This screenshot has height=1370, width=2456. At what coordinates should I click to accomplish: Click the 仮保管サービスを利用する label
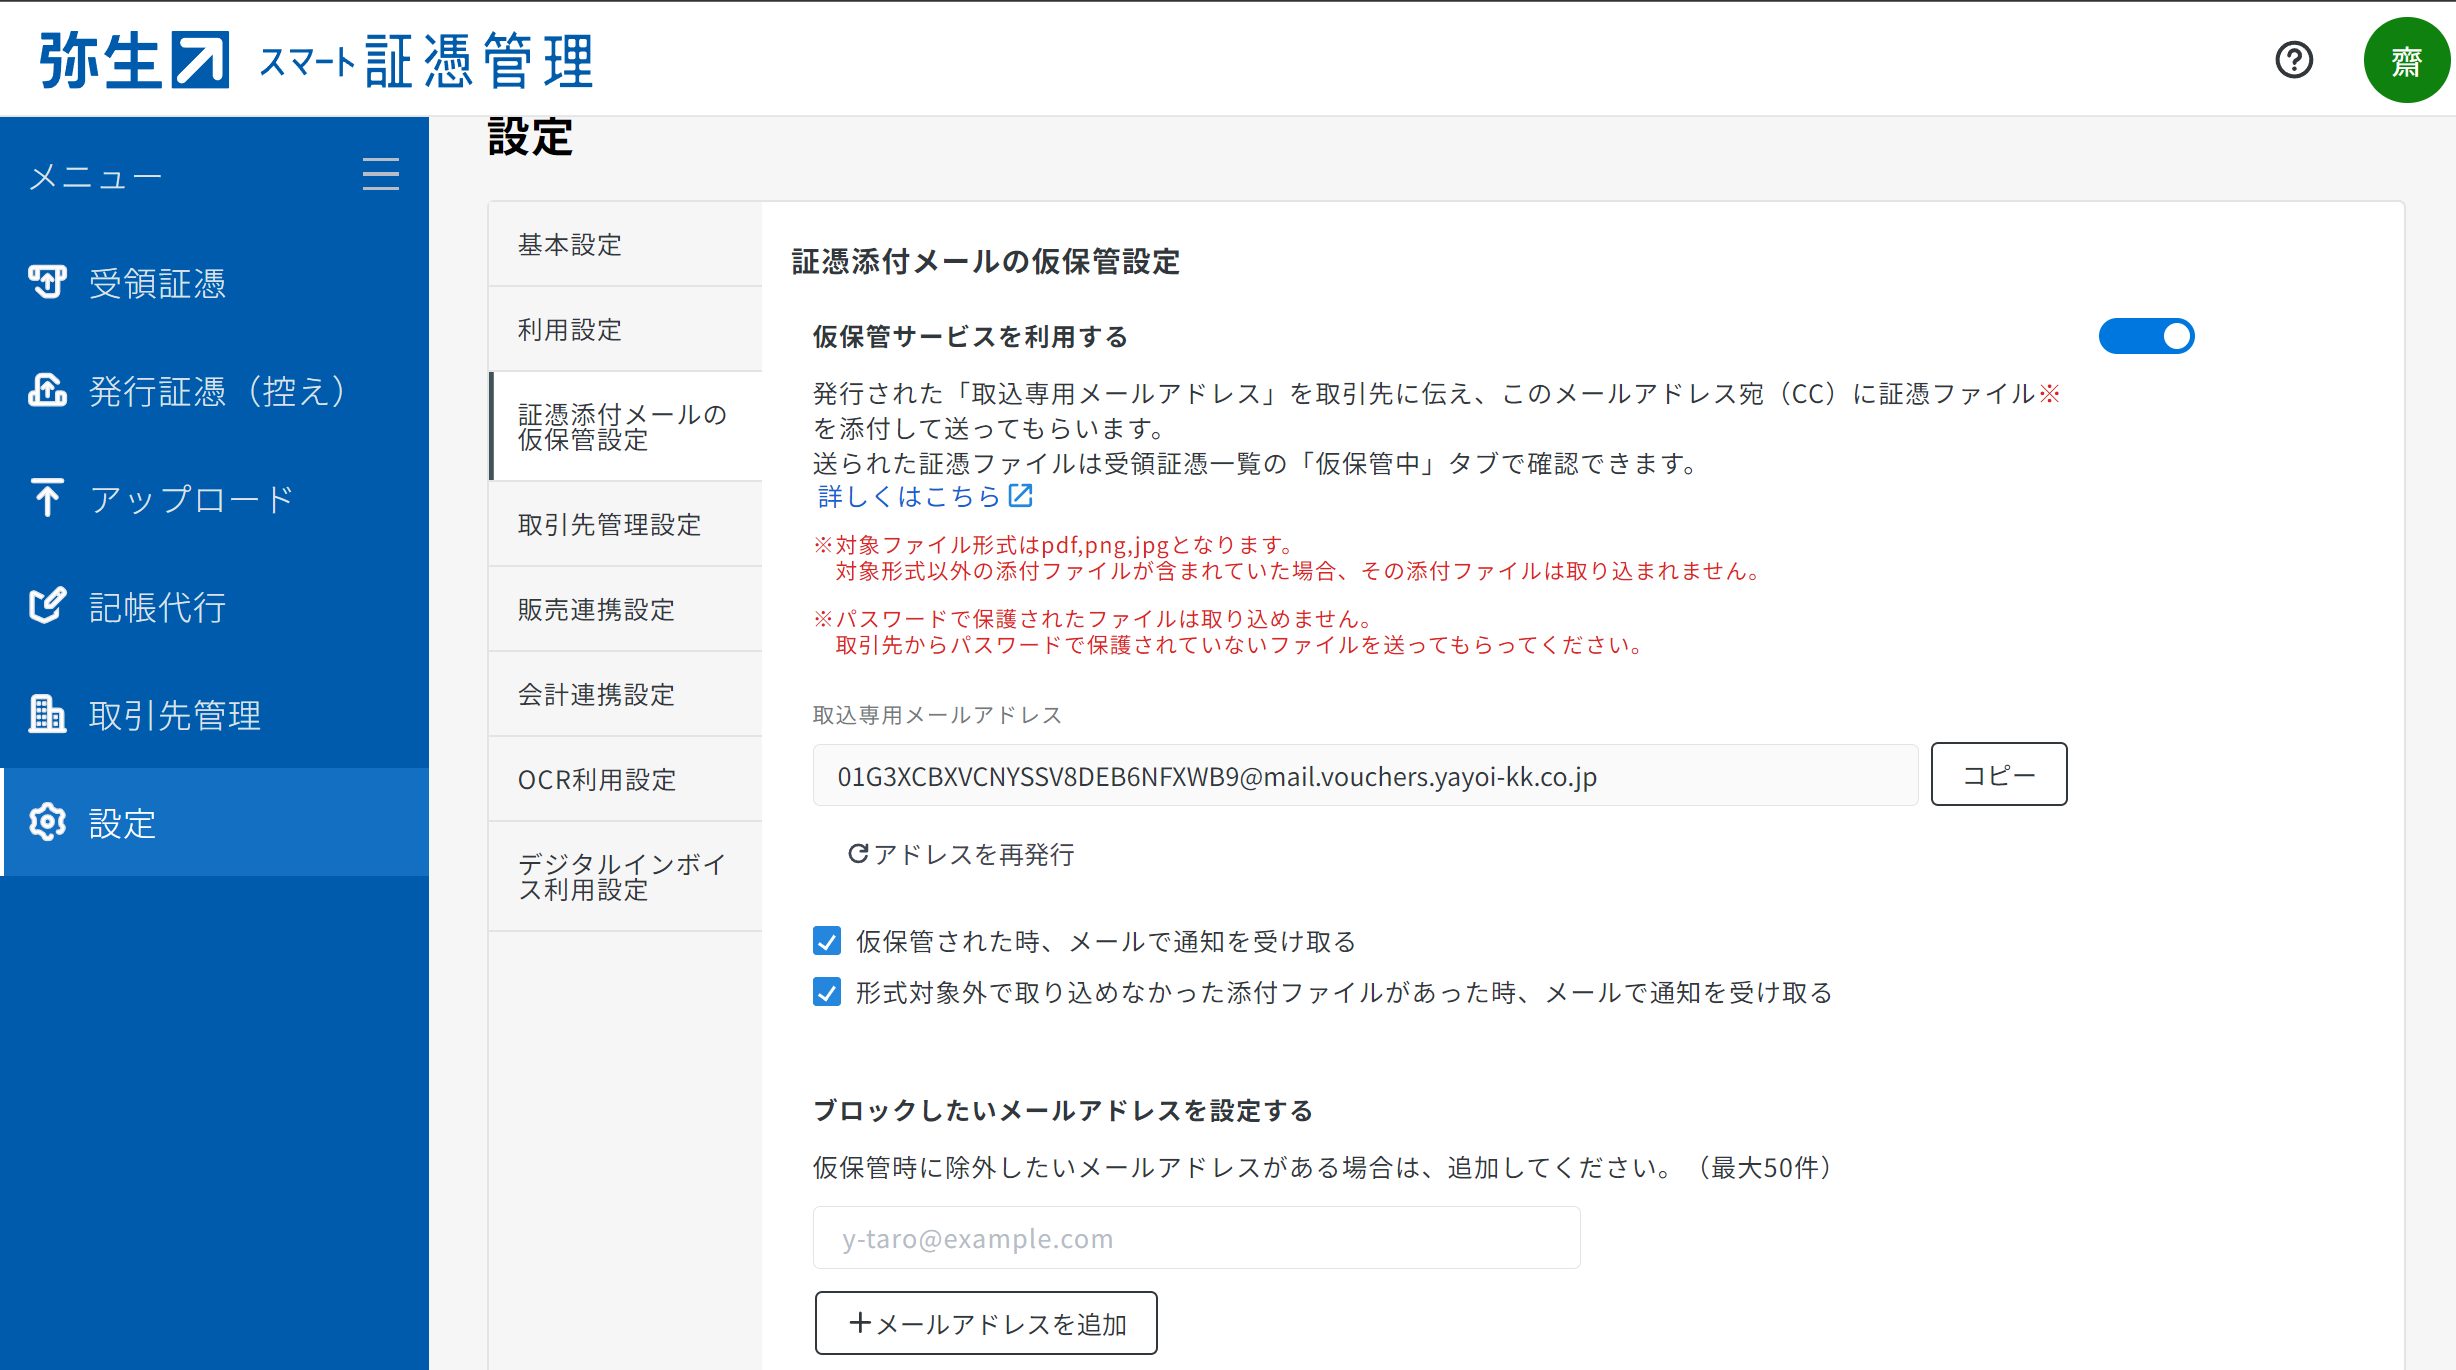pyautogui.click(x=970, y=337)
